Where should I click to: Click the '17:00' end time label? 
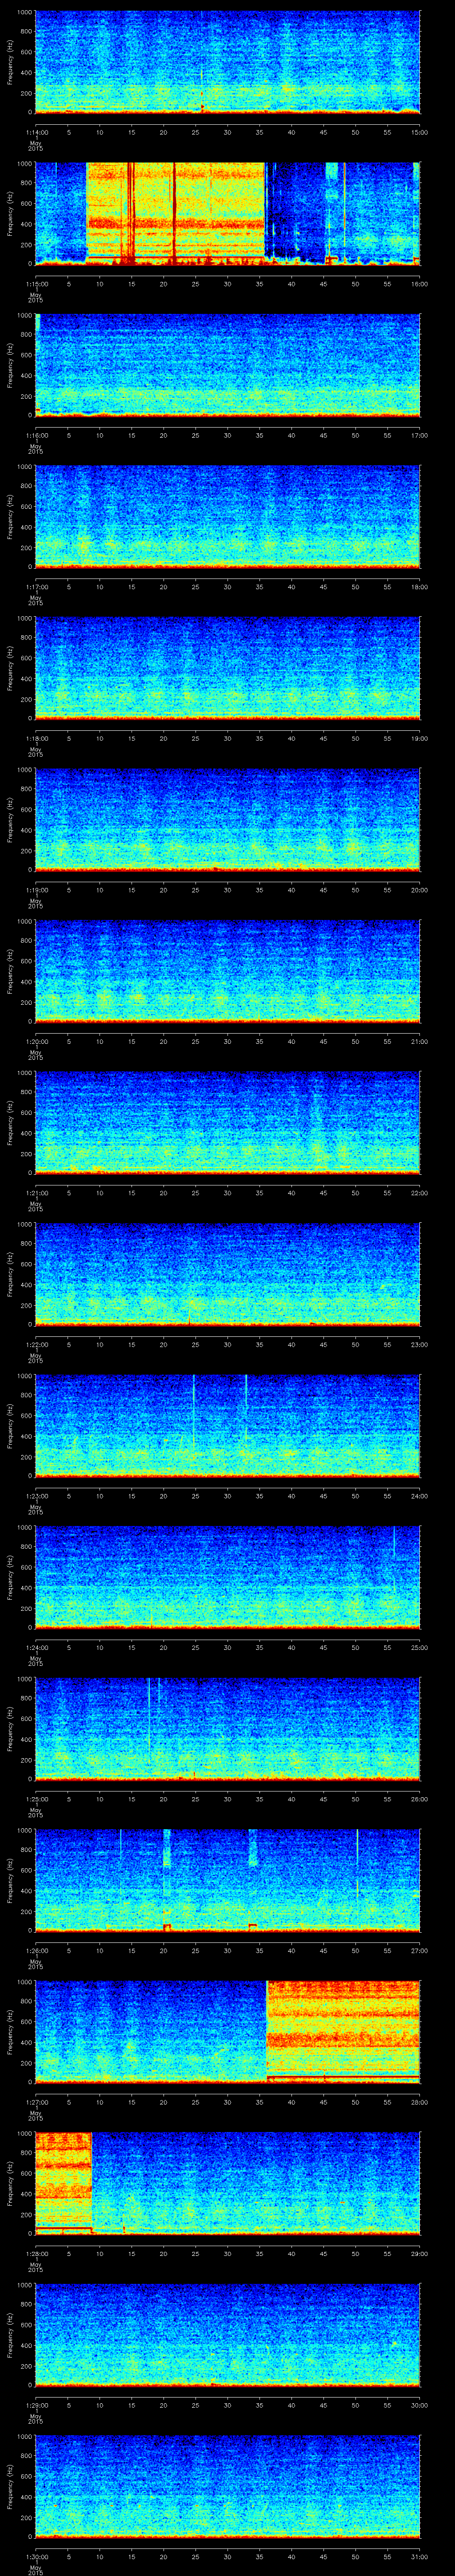pos(420,435)
